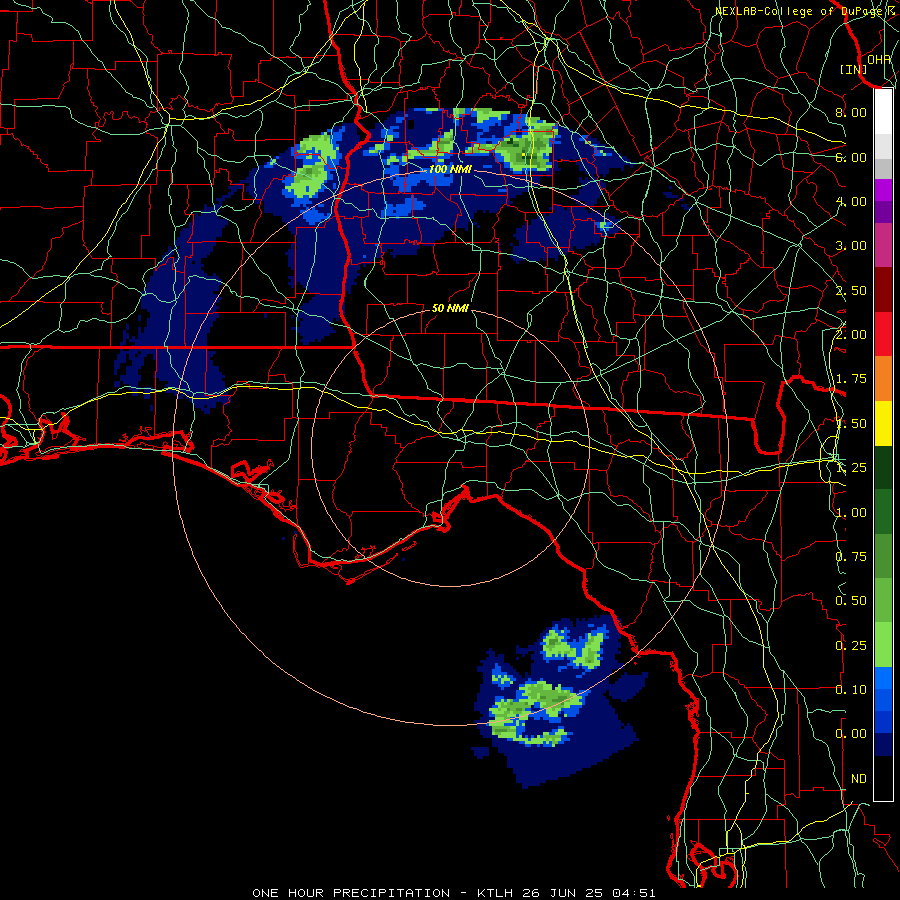900x900 pixels.
Task: Select the navy blue legend swatch
Action: tap(883, 745)
